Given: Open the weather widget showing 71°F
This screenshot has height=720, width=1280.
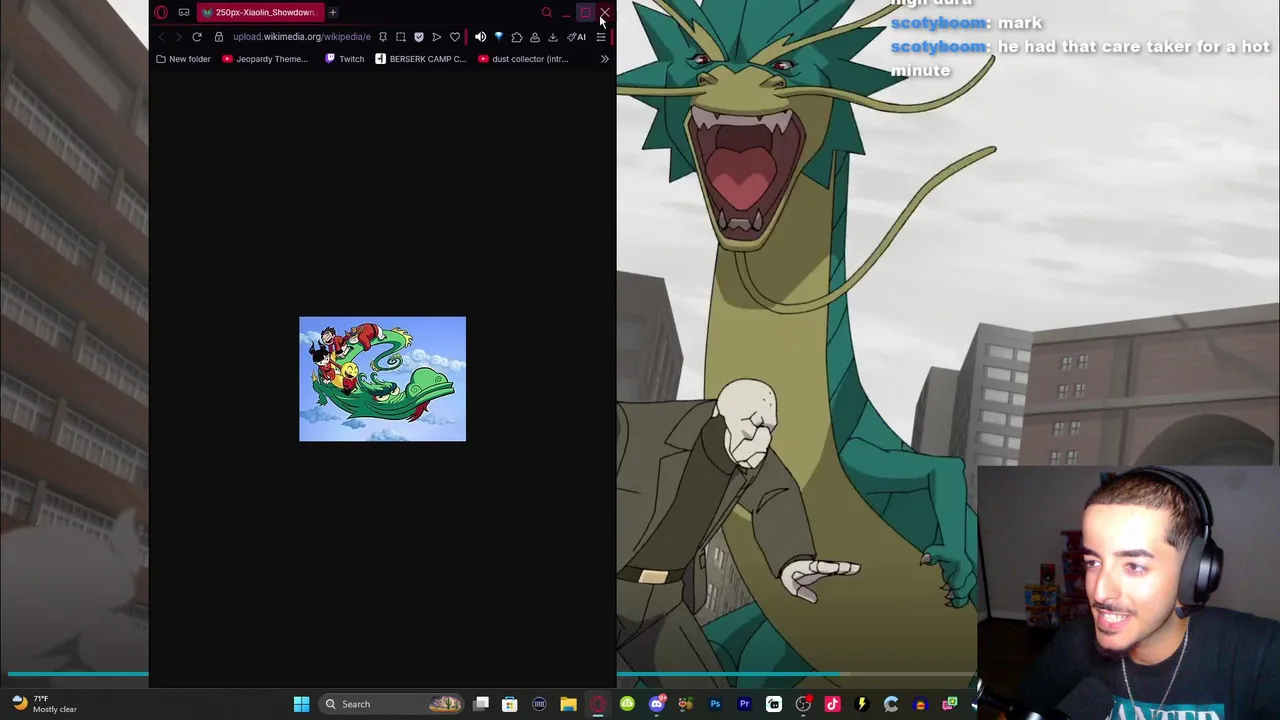Looking at the screenshot, I should 45,704.
